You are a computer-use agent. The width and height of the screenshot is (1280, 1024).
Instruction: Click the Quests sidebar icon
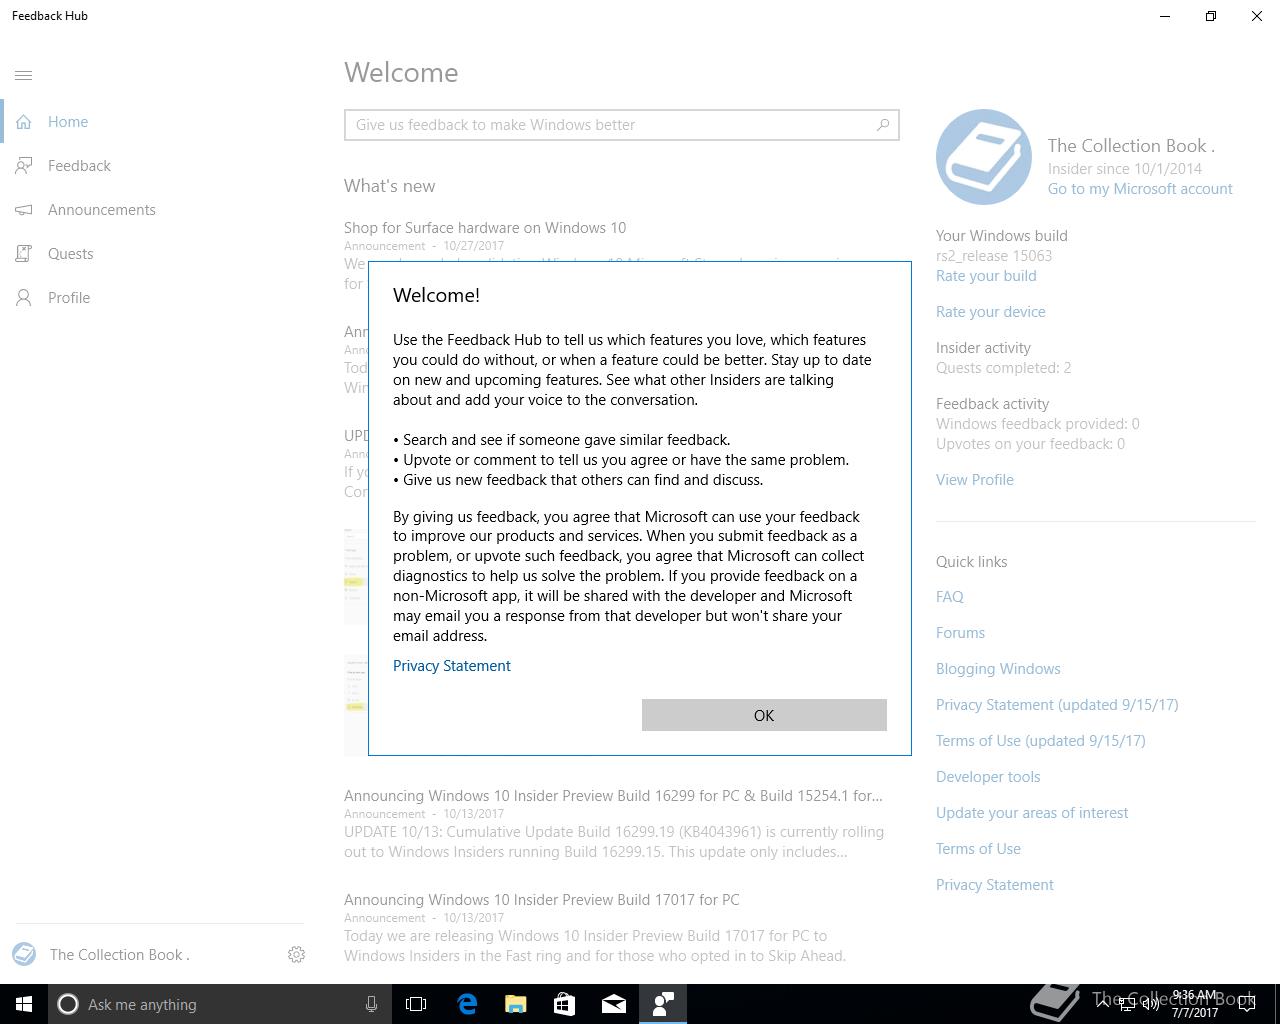click(24, 254)
